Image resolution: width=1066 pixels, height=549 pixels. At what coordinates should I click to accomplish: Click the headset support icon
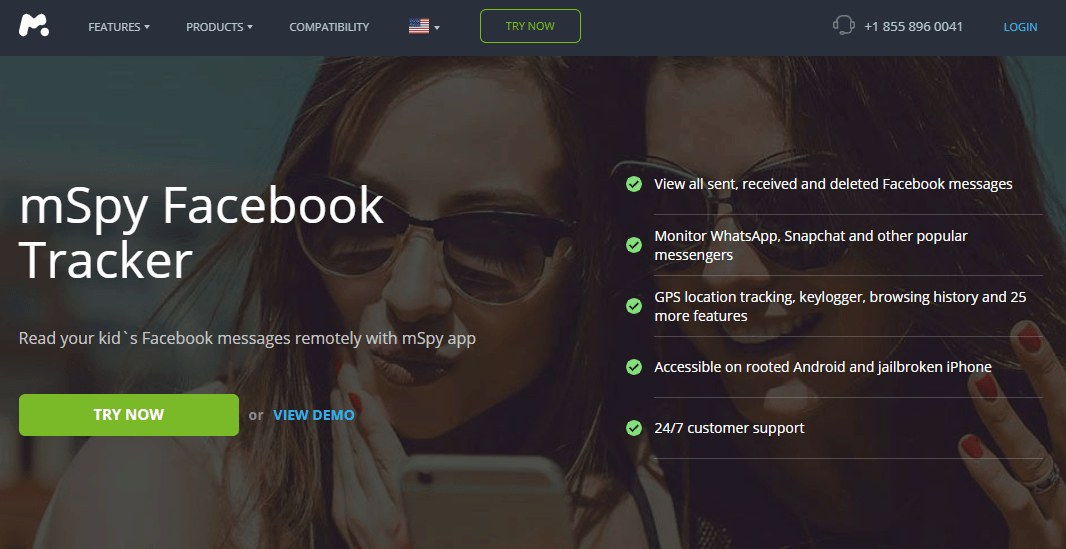click(x=843, y=26)
